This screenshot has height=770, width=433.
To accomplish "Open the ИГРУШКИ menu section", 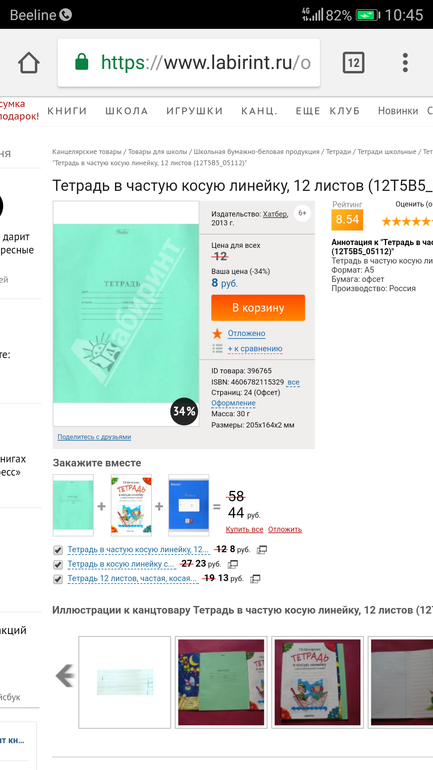I will click(x=194, y=111).
